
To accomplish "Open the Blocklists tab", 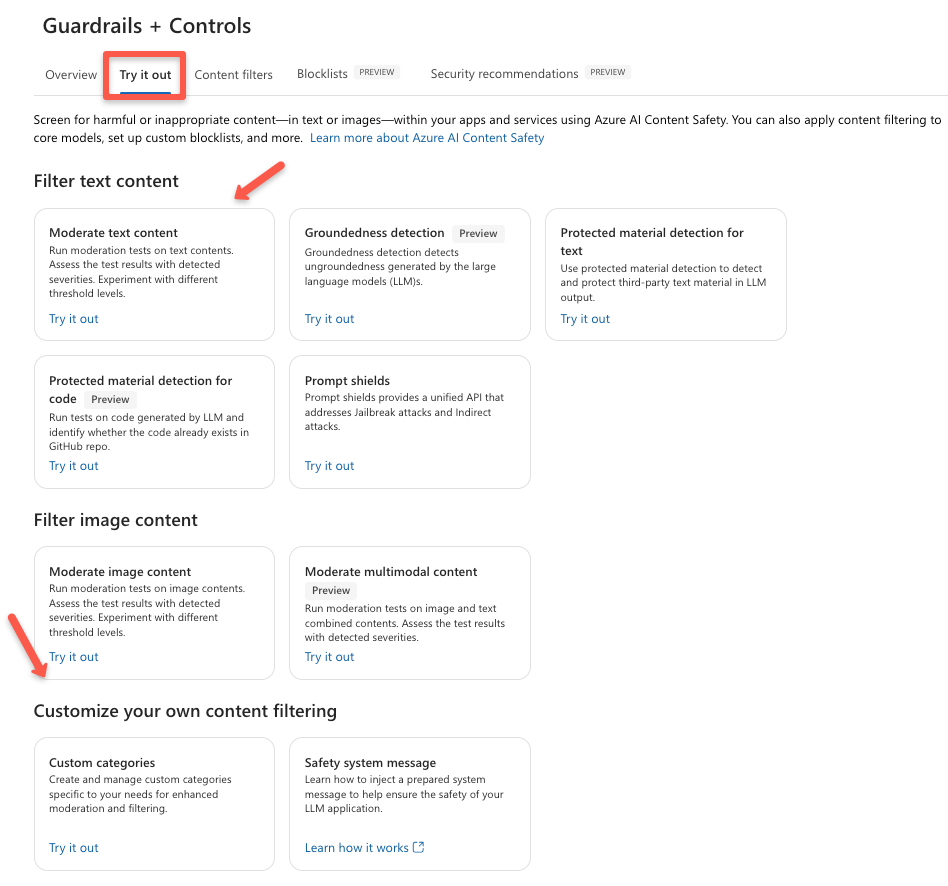I will point(321,74).
